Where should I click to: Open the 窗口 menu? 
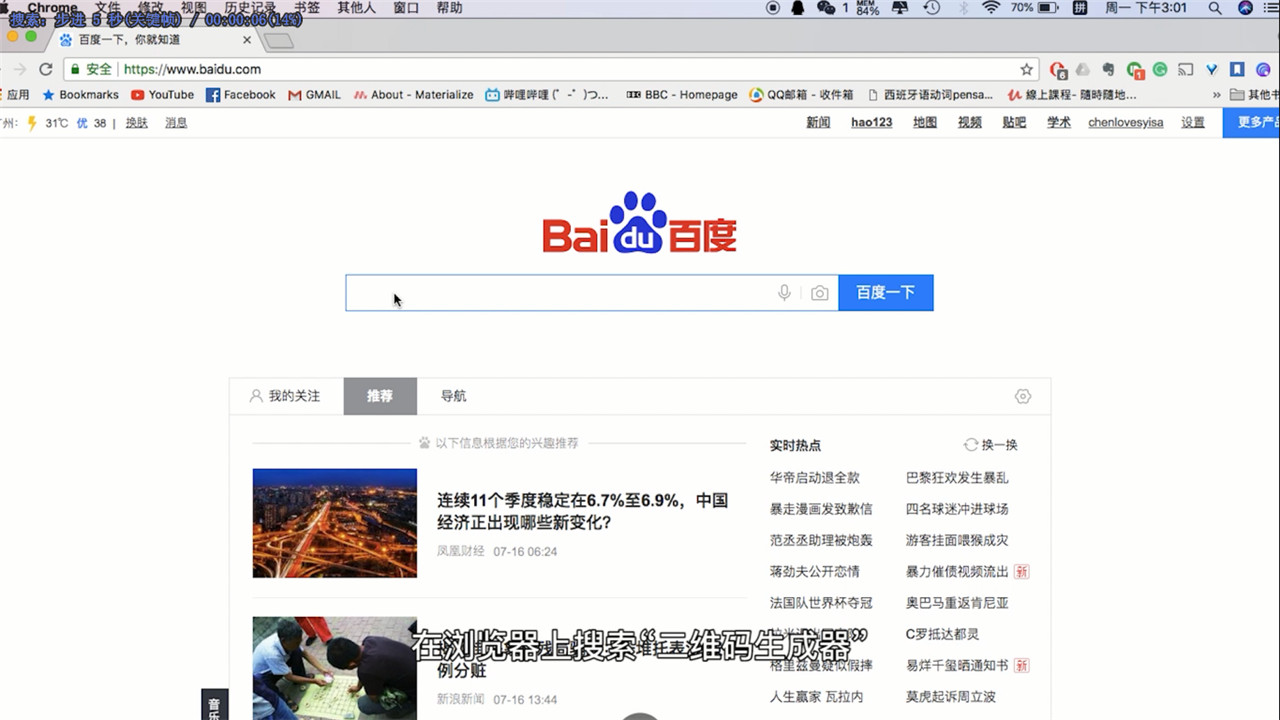(406, 8)
